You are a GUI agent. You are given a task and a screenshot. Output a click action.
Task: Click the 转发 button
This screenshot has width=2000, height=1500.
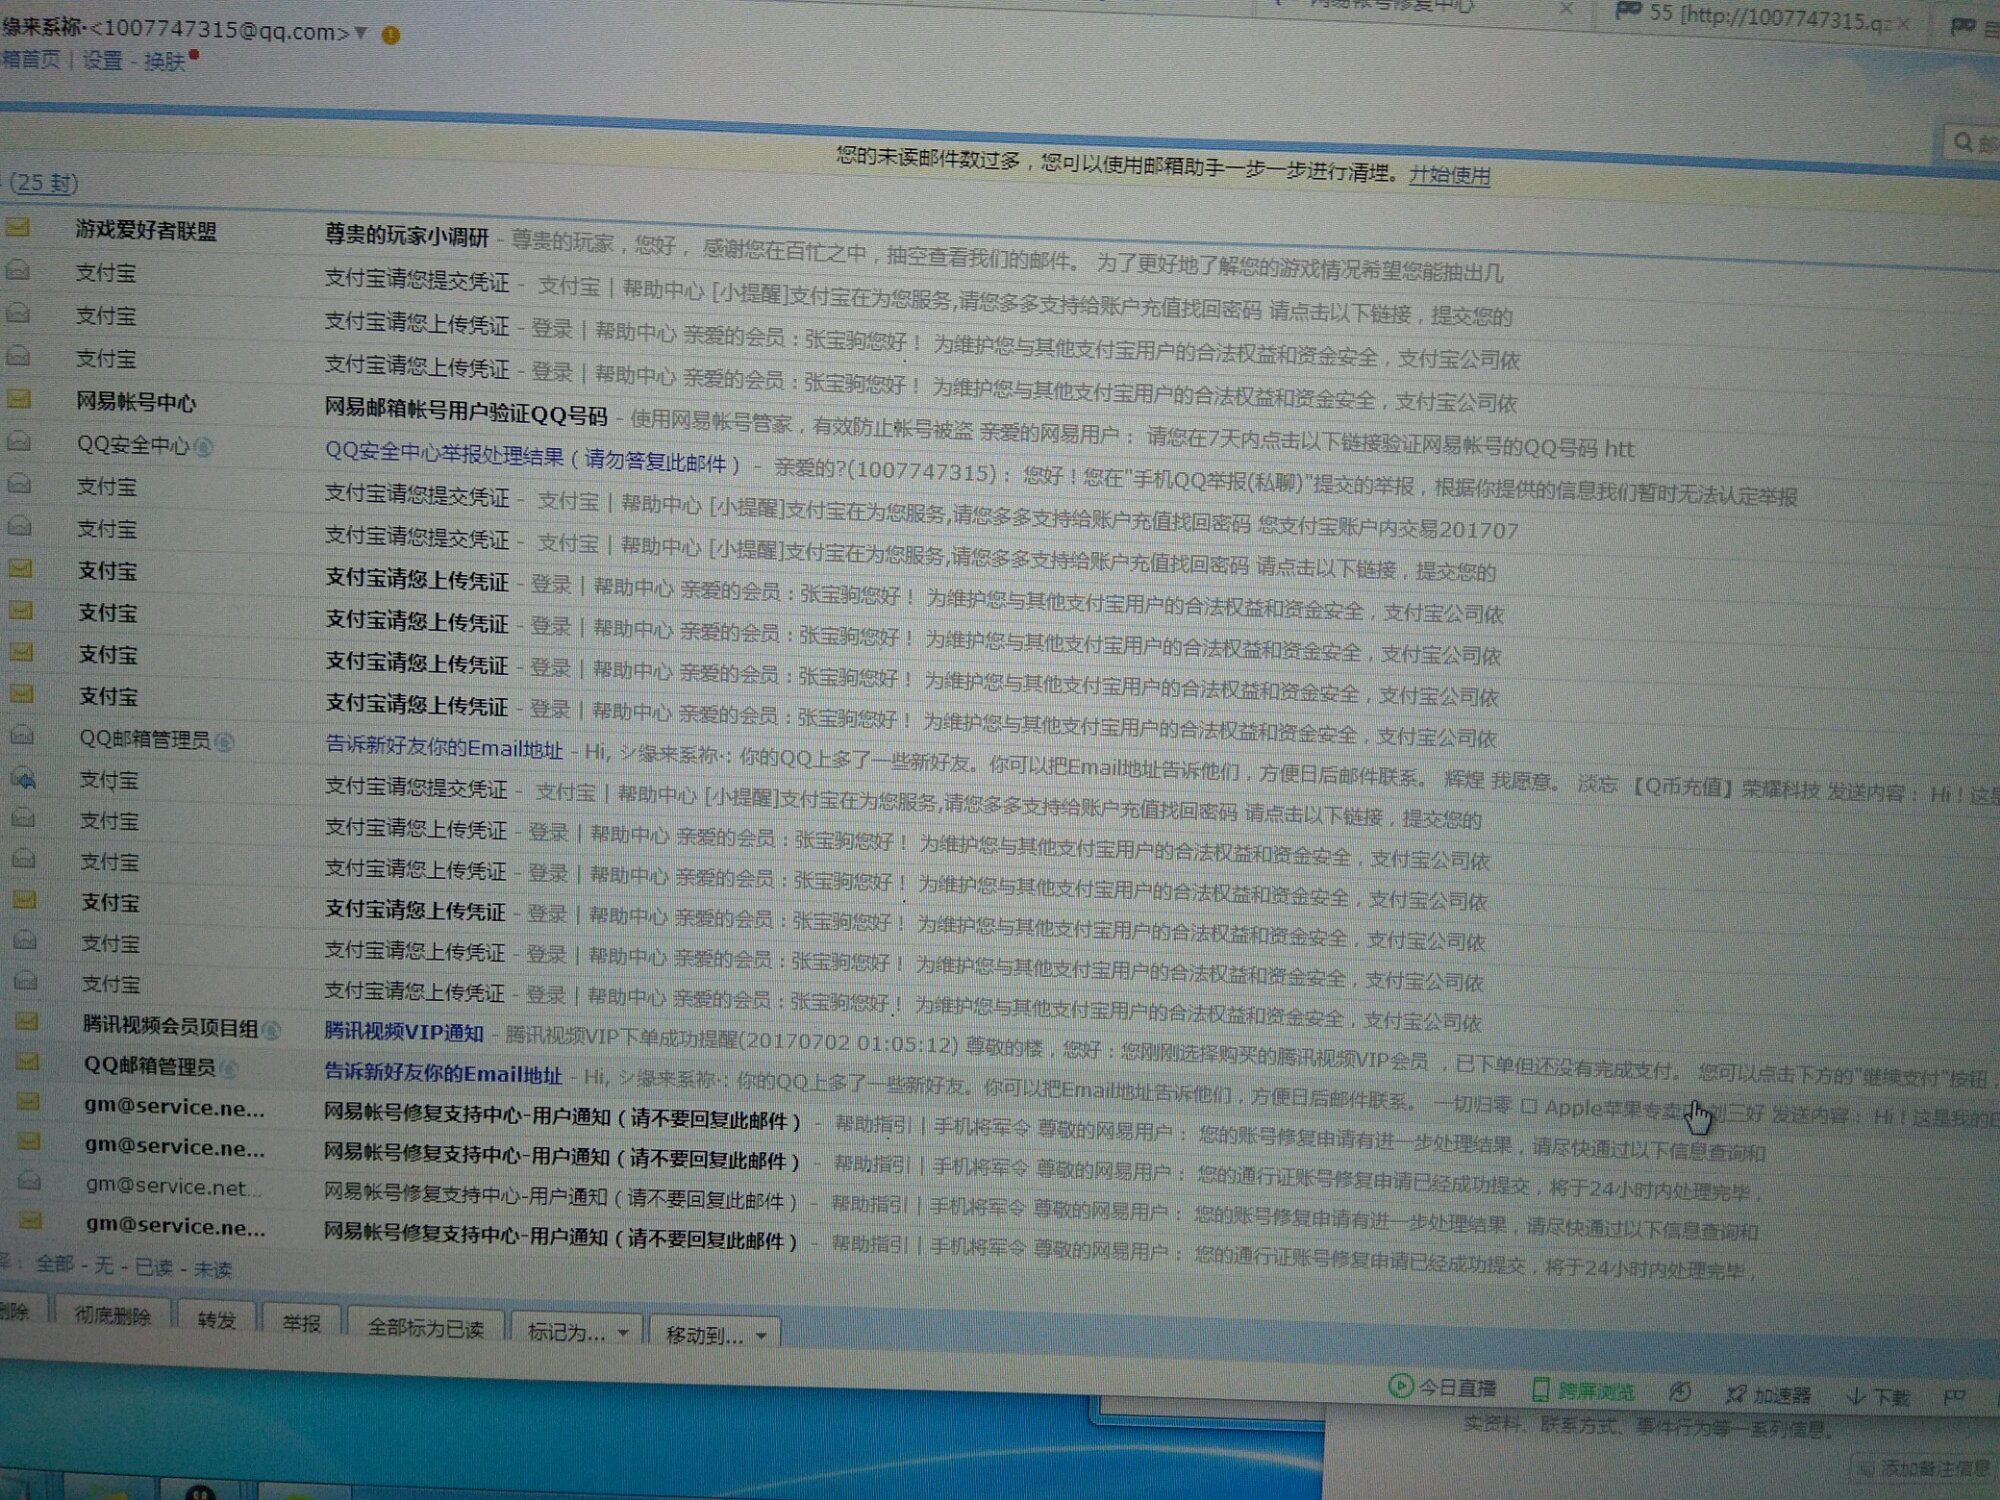click(216, 1319)
